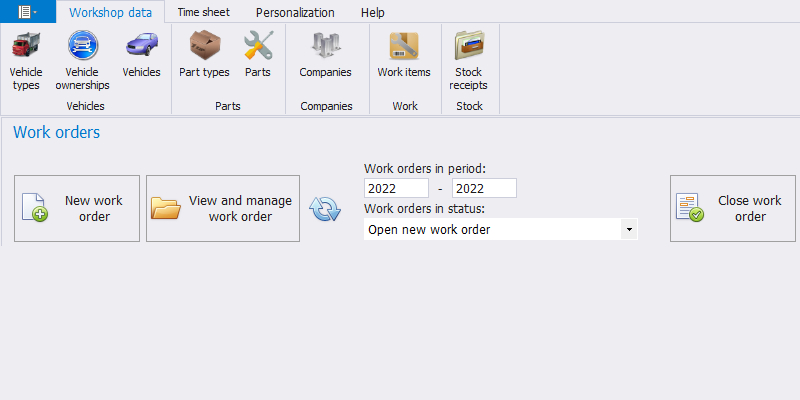
Task: Open Work items in ribbon
Action: [x=404, y=47]
